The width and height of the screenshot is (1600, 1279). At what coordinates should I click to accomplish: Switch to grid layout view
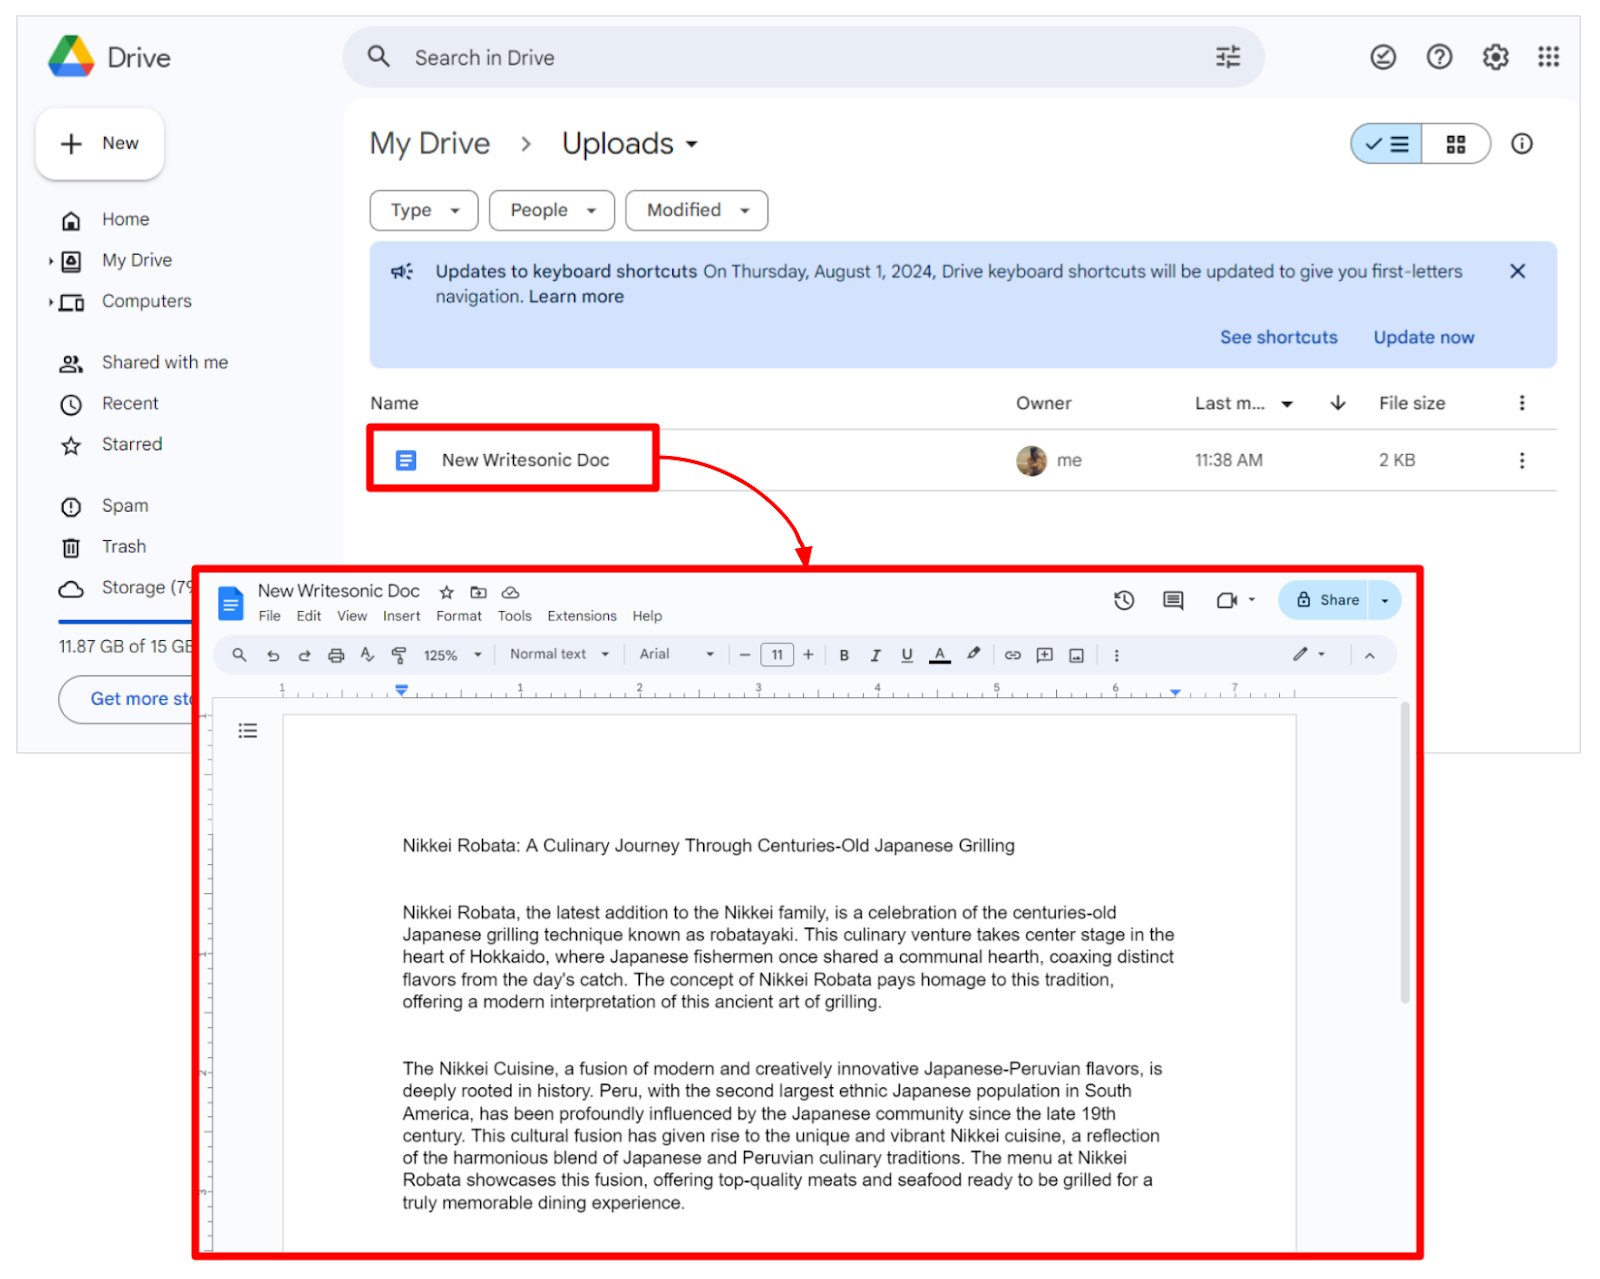click(1456, 144)
